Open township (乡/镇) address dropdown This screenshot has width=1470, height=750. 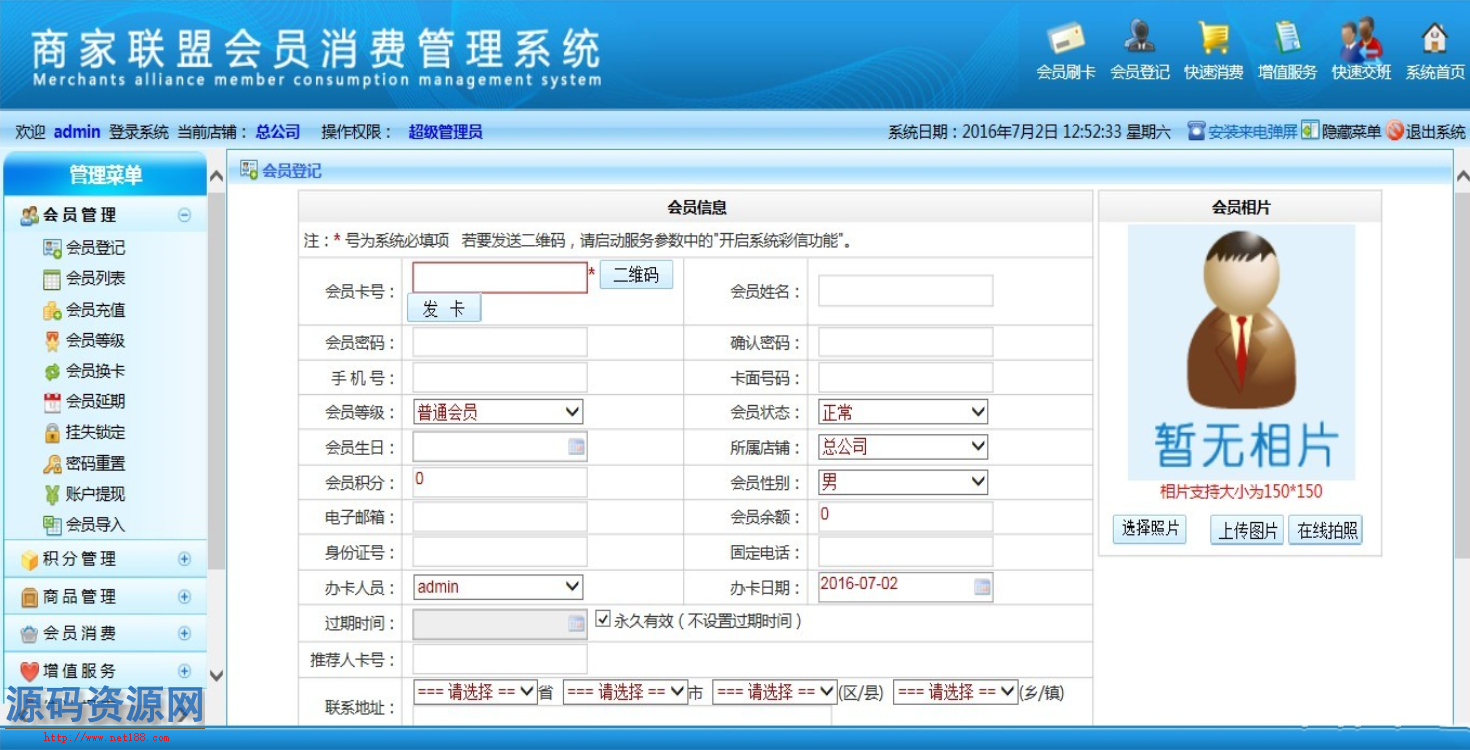[x=955, y=691]
